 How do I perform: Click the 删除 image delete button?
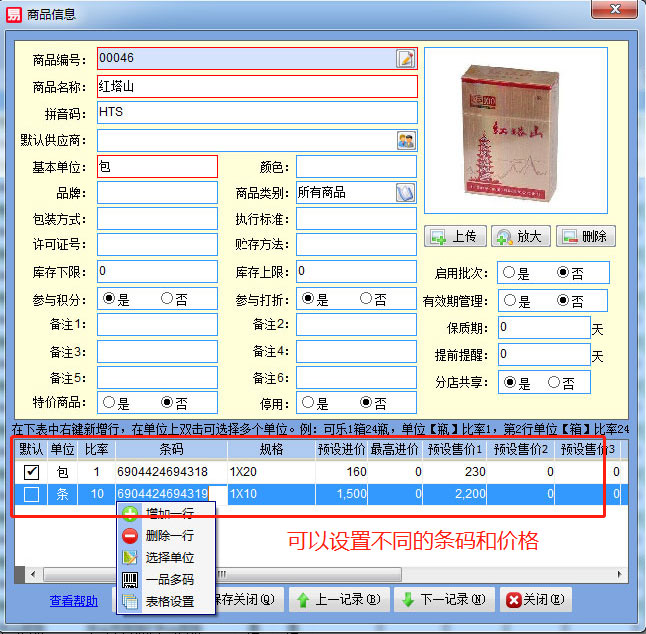(585, 237)
